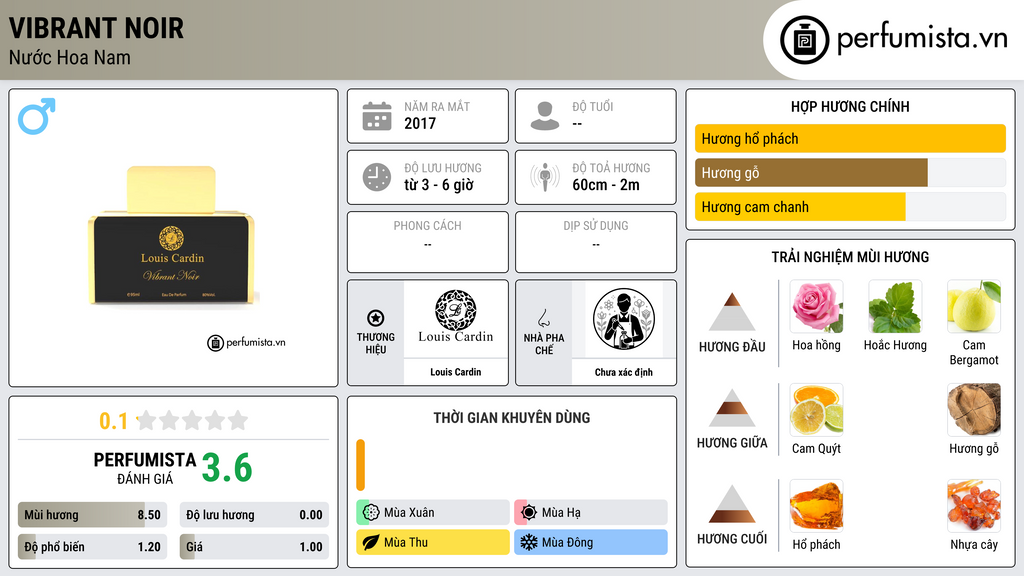The image size is (1024, 576).
Task: Click the perfumista.vn site name in header
Action: click(922, 38)
